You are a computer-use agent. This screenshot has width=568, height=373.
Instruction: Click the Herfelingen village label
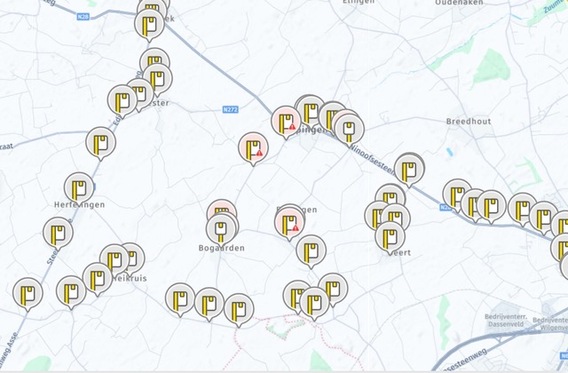click(x=79, y=205)
